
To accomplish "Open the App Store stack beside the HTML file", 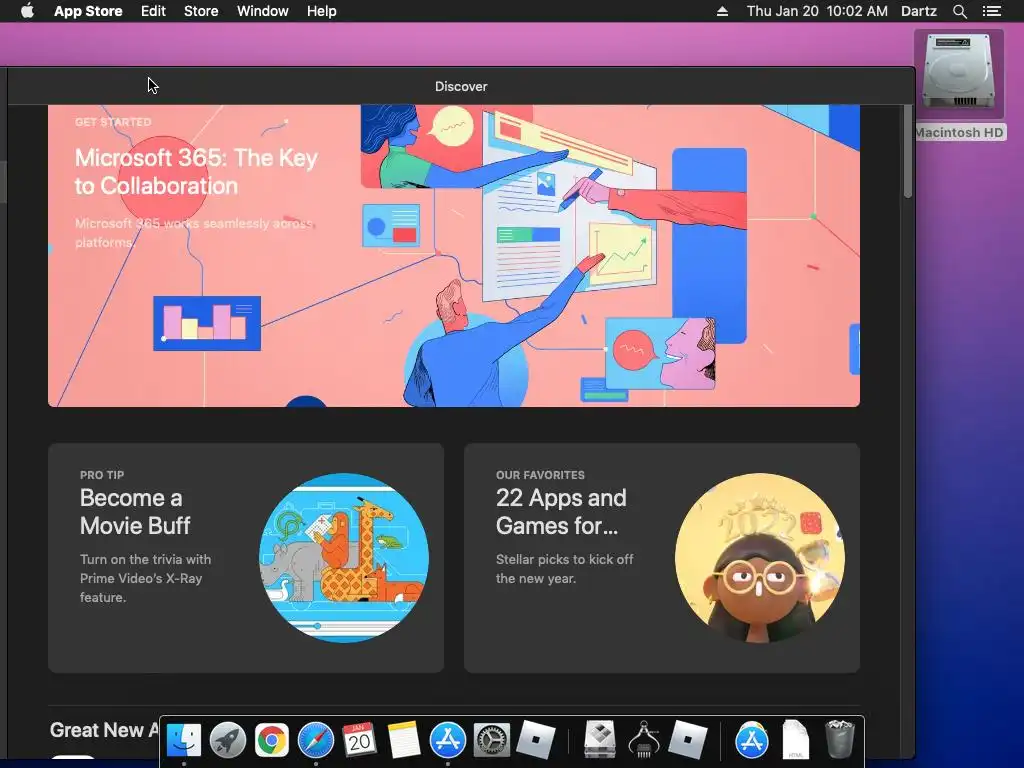I will (752, 740).
